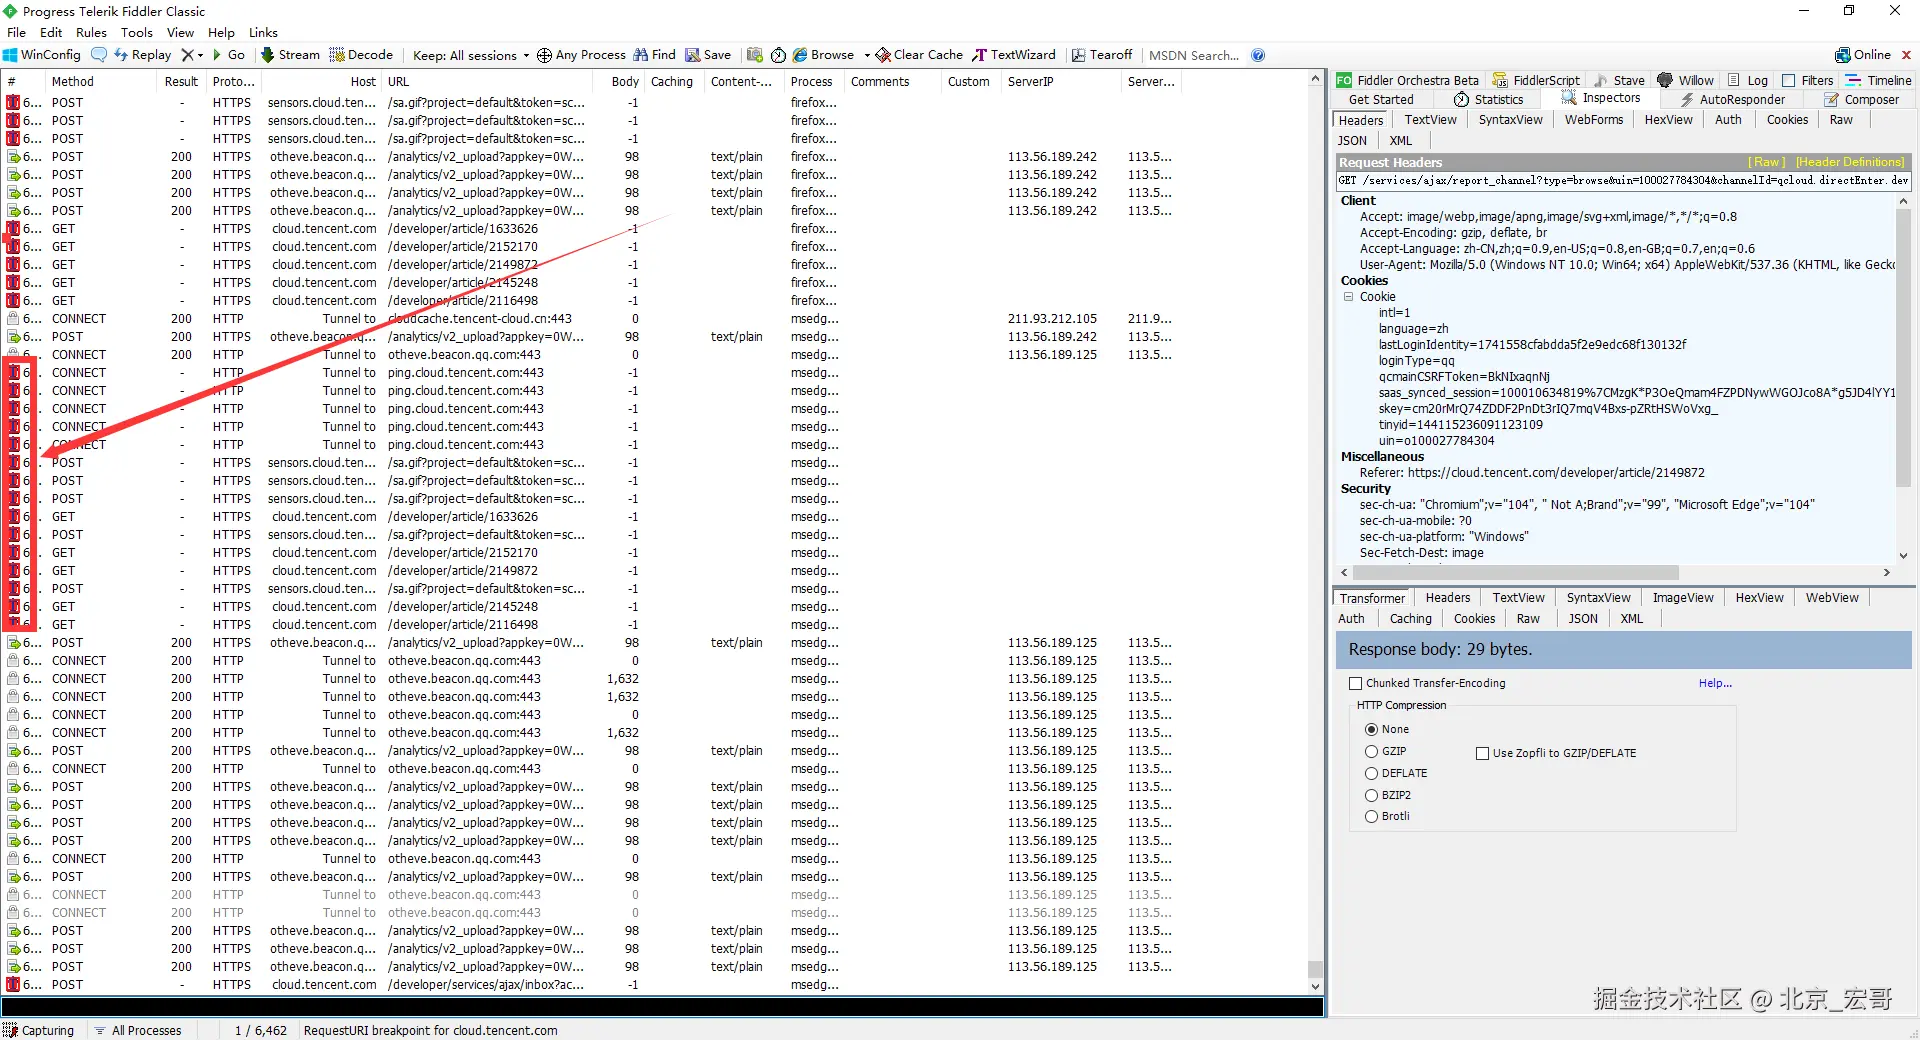The height and width of the screenshot is (1040, 1920).
Task: Open the Stave tab
Action: (1620, 80)
